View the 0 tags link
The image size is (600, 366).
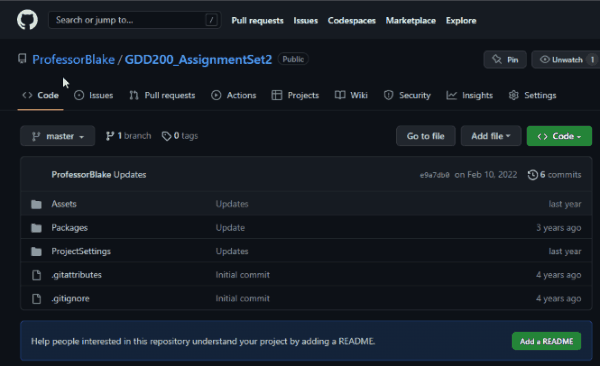pos(180,136)
